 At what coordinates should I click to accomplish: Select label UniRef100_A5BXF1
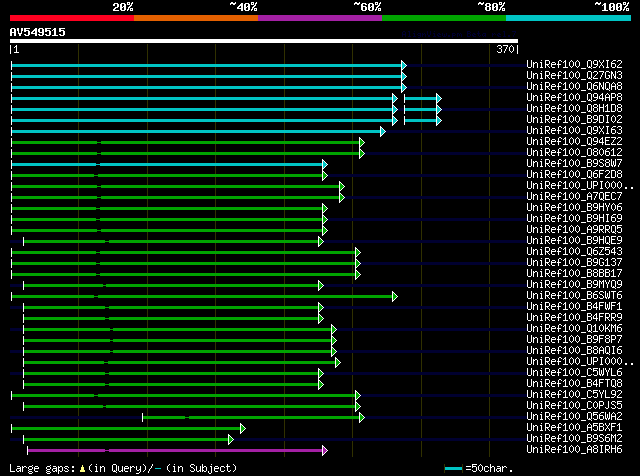pyautogui.click(x=574, y=428)
